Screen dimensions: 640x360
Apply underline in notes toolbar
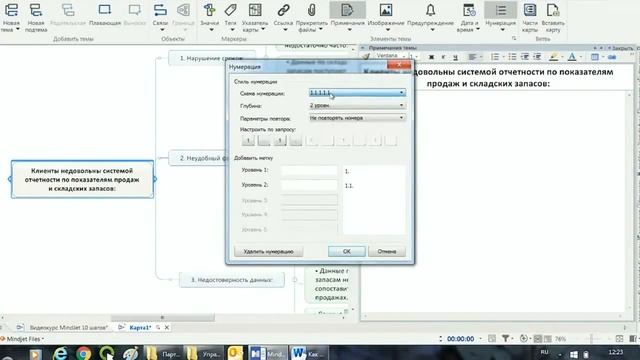456,57
